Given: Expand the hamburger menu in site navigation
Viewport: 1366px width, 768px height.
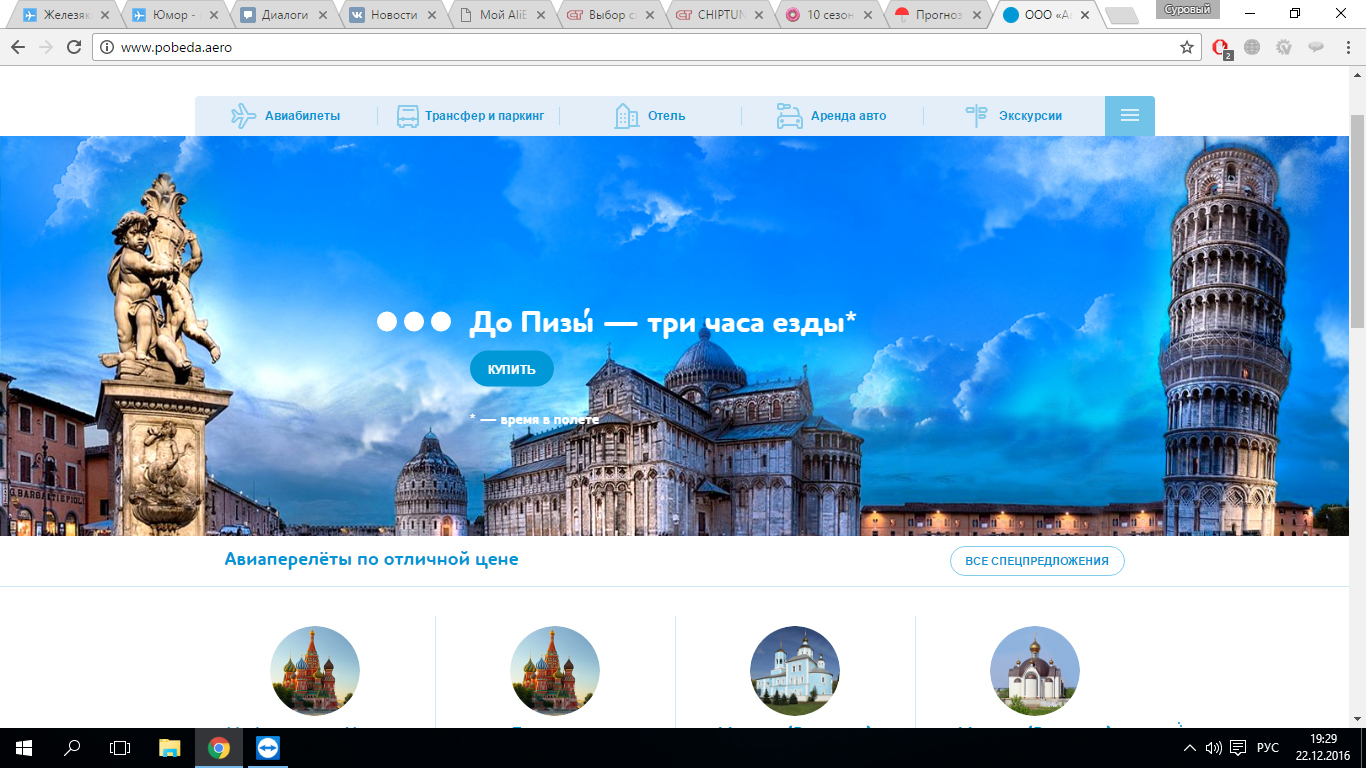Looking at the screenshot, I should click(x=1130, y=116).
